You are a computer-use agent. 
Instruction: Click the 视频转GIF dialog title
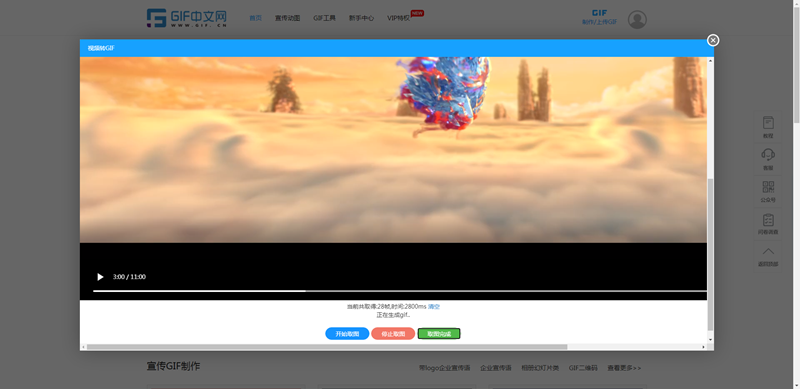(101, 48)
